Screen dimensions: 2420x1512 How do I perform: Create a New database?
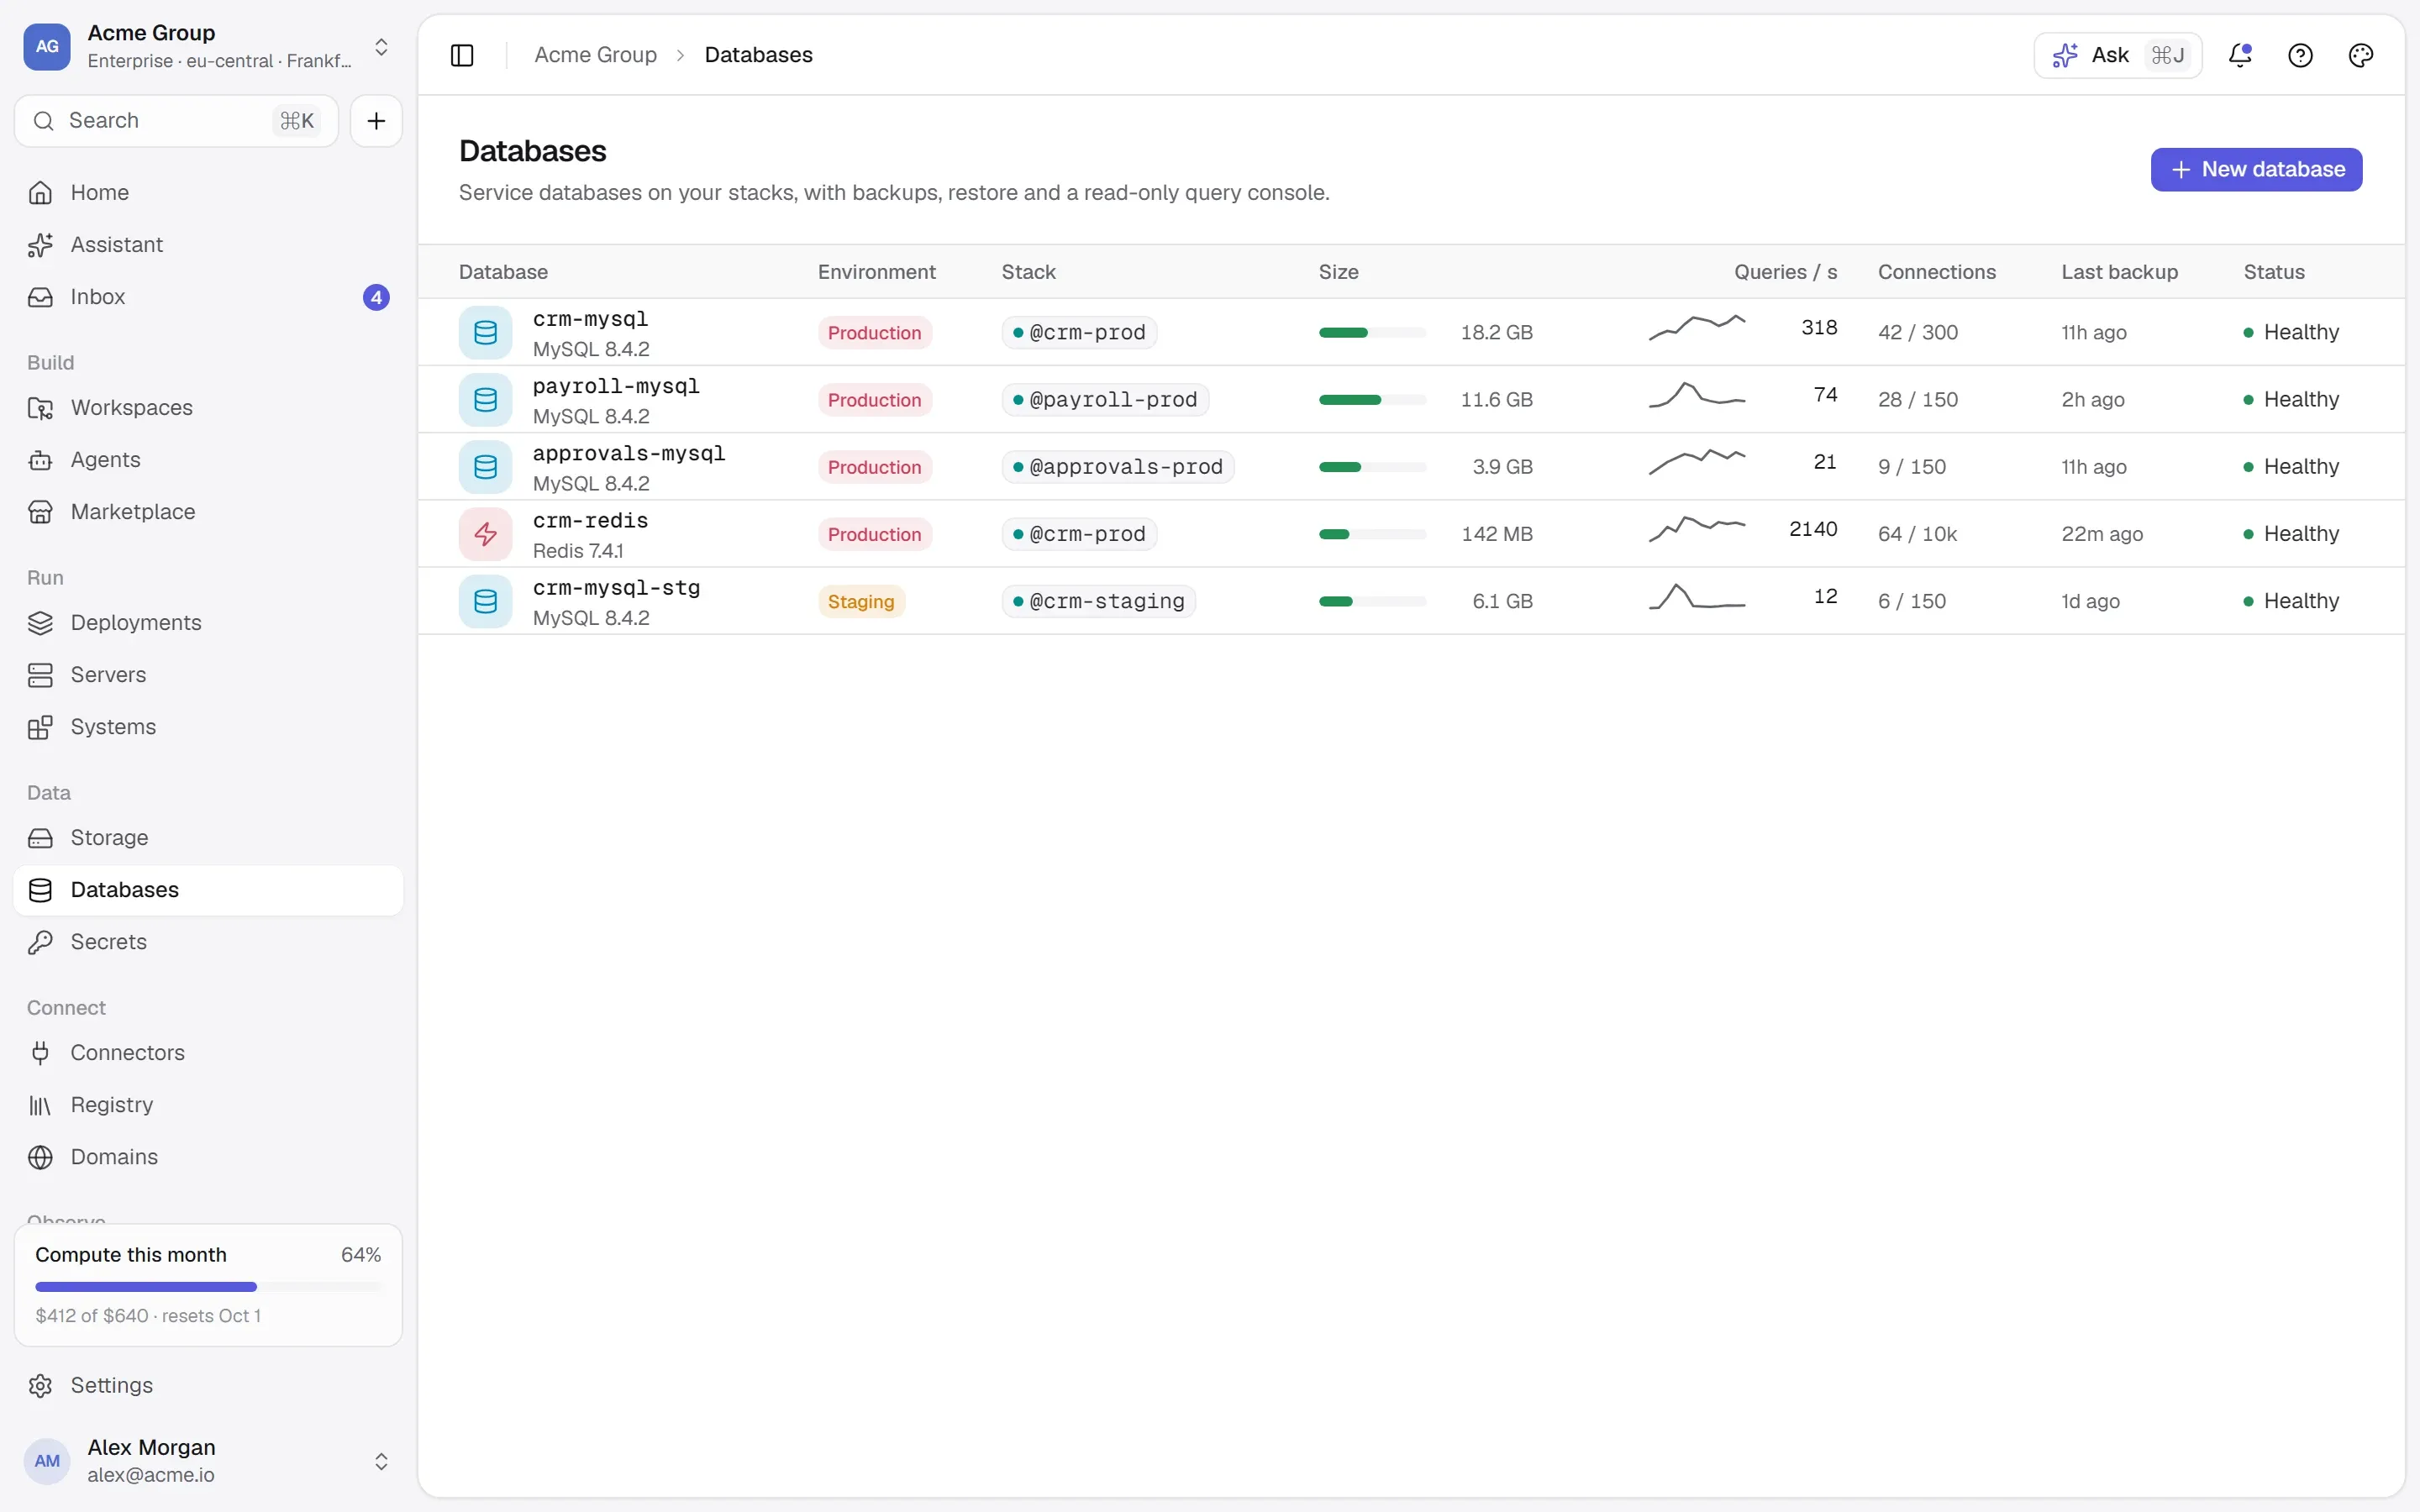pos(2256,169)
